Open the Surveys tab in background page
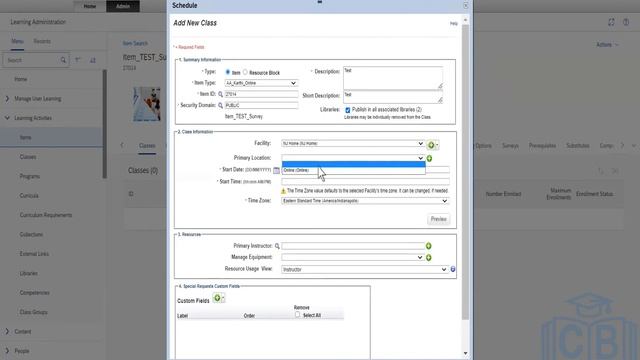Screen dimensions: 640x360 click(510, 146)
